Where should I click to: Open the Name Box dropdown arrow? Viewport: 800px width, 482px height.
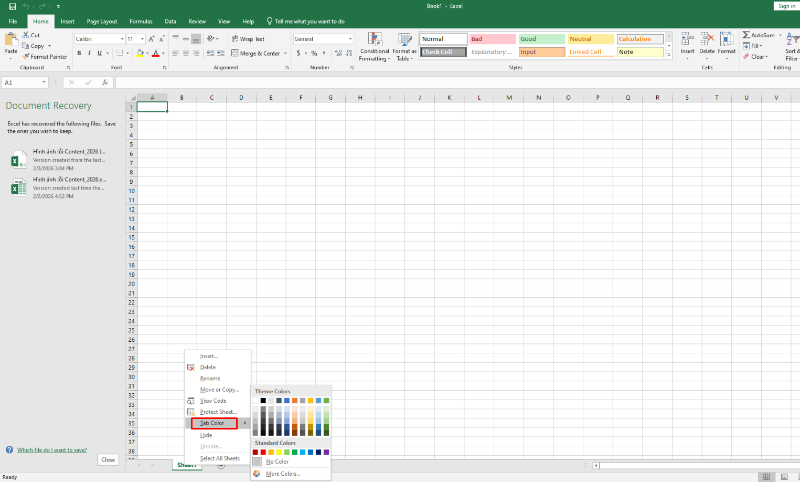pyautogui.click(x=44, y=82)
